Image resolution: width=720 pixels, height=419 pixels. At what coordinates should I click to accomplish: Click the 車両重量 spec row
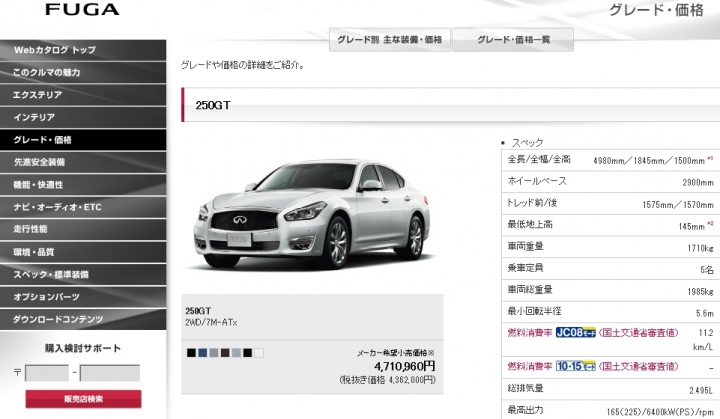pos(610,247)
